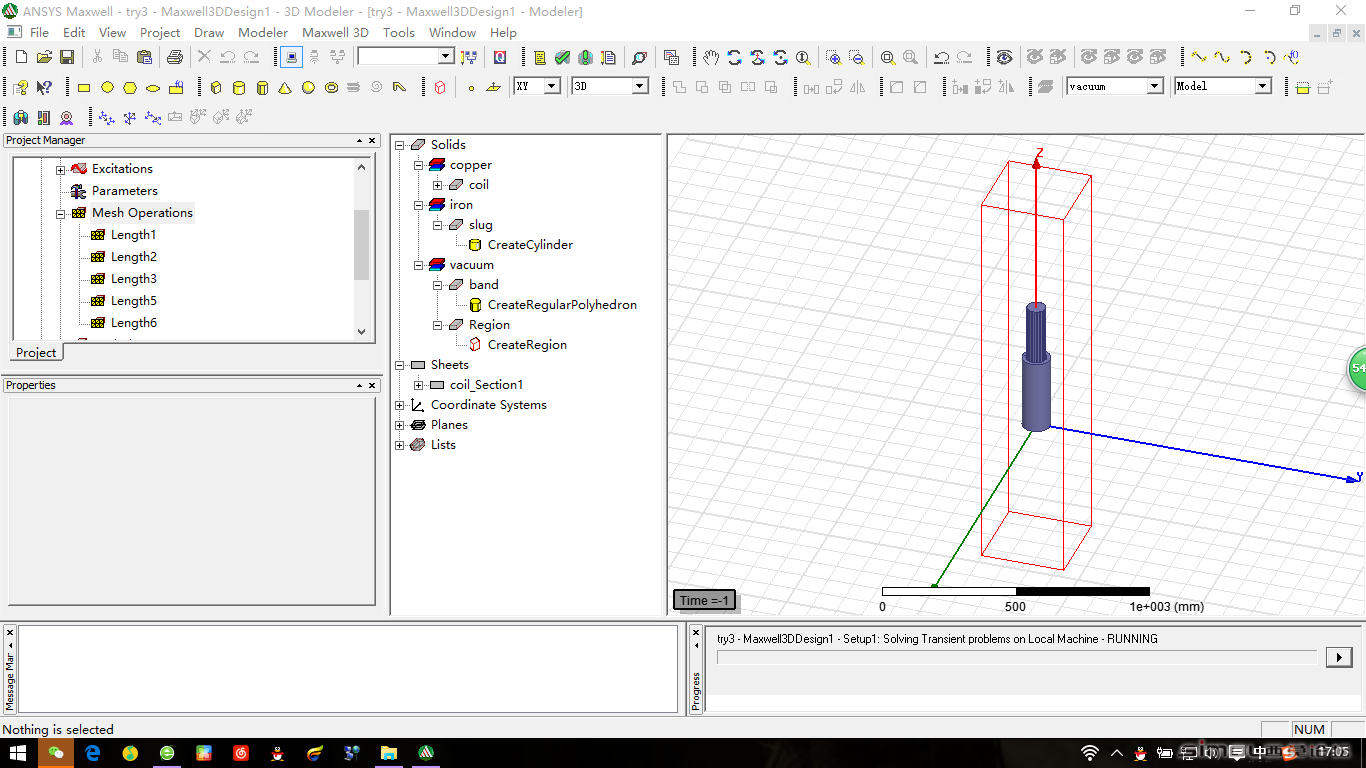This screenshot has width=1366, height=768.
Task: Save the project with floppy disk icon
Action: [x=67, y=58]
